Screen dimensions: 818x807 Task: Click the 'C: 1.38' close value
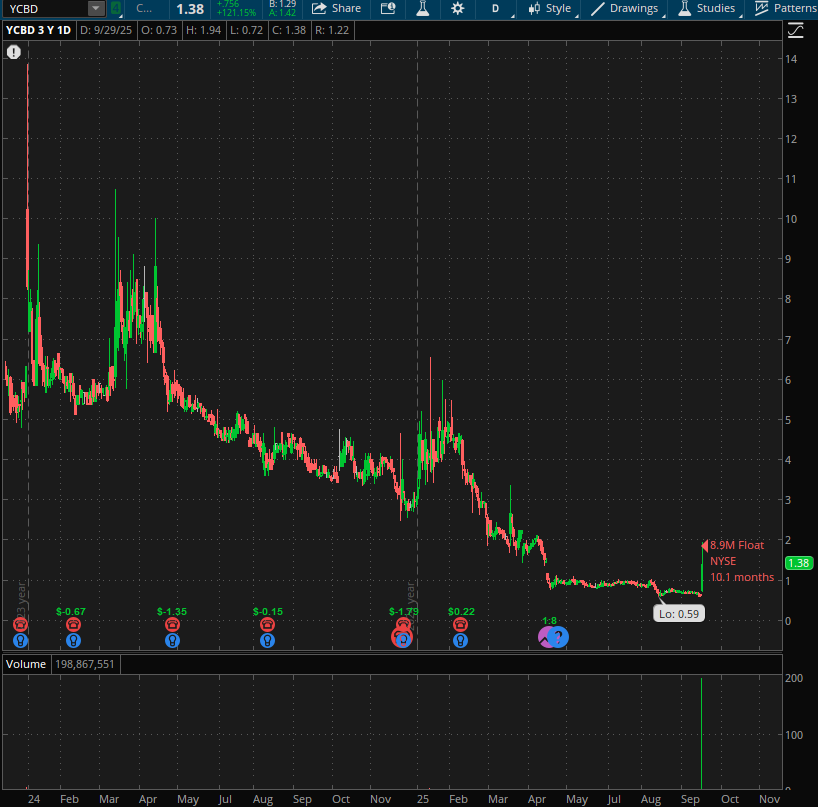pyautogui.click(x=289, y=30)
